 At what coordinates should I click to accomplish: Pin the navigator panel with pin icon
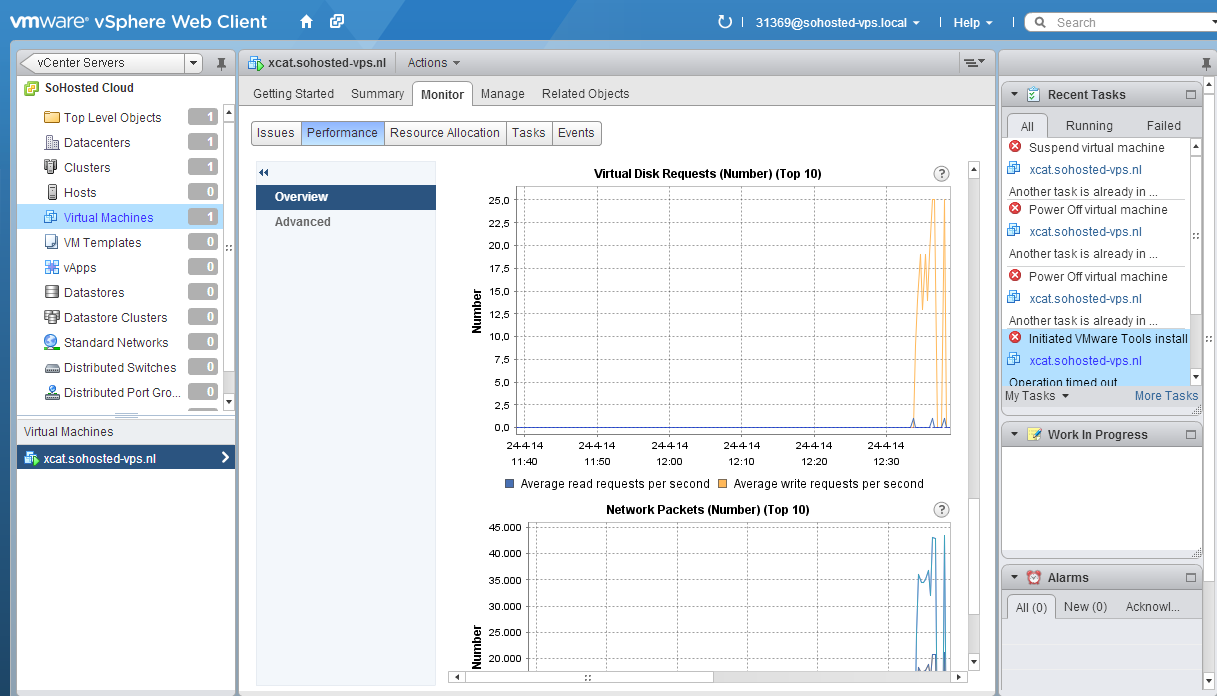pos(221,64)
